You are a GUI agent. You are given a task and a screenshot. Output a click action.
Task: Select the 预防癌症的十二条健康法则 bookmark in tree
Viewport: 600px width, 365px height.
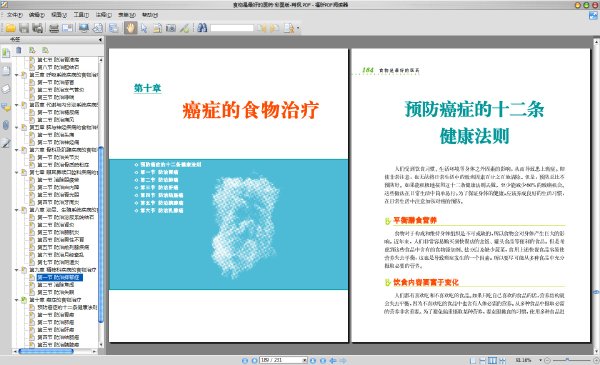67,308
